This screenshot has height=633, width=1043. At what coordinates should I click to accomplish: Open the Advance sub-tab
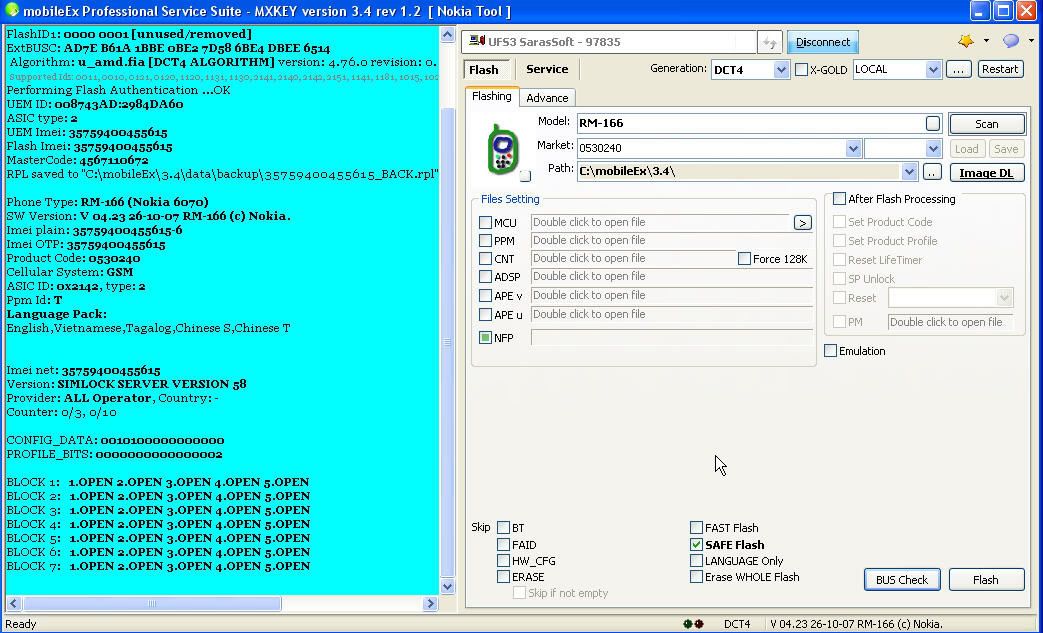547,98
